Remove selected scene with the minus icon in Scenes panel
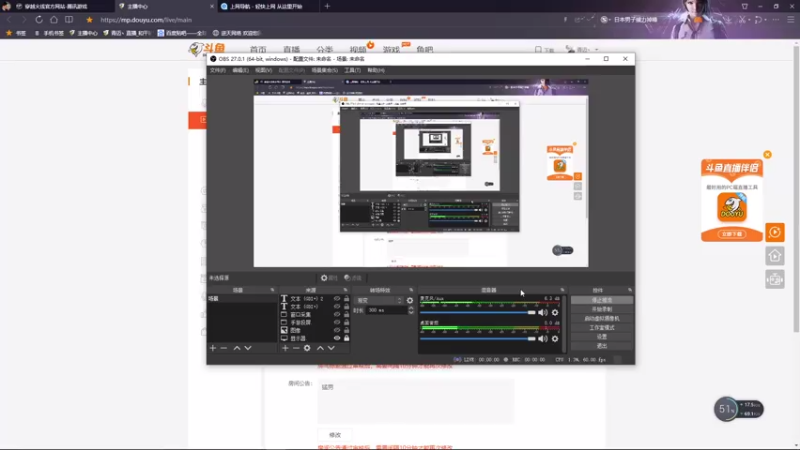 pyautogui.click(x=223, y=348)
